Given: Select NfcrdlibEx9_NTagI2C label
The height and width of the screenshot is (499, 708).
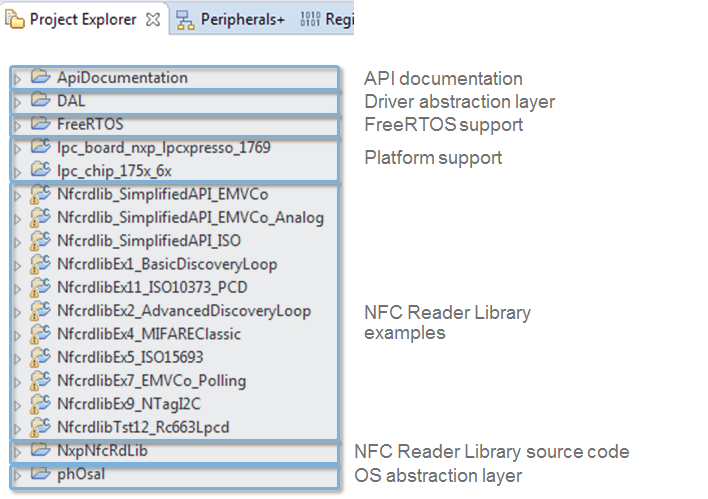Looking at the screenshot, I should pyautogui.click(x=129, y=404).
